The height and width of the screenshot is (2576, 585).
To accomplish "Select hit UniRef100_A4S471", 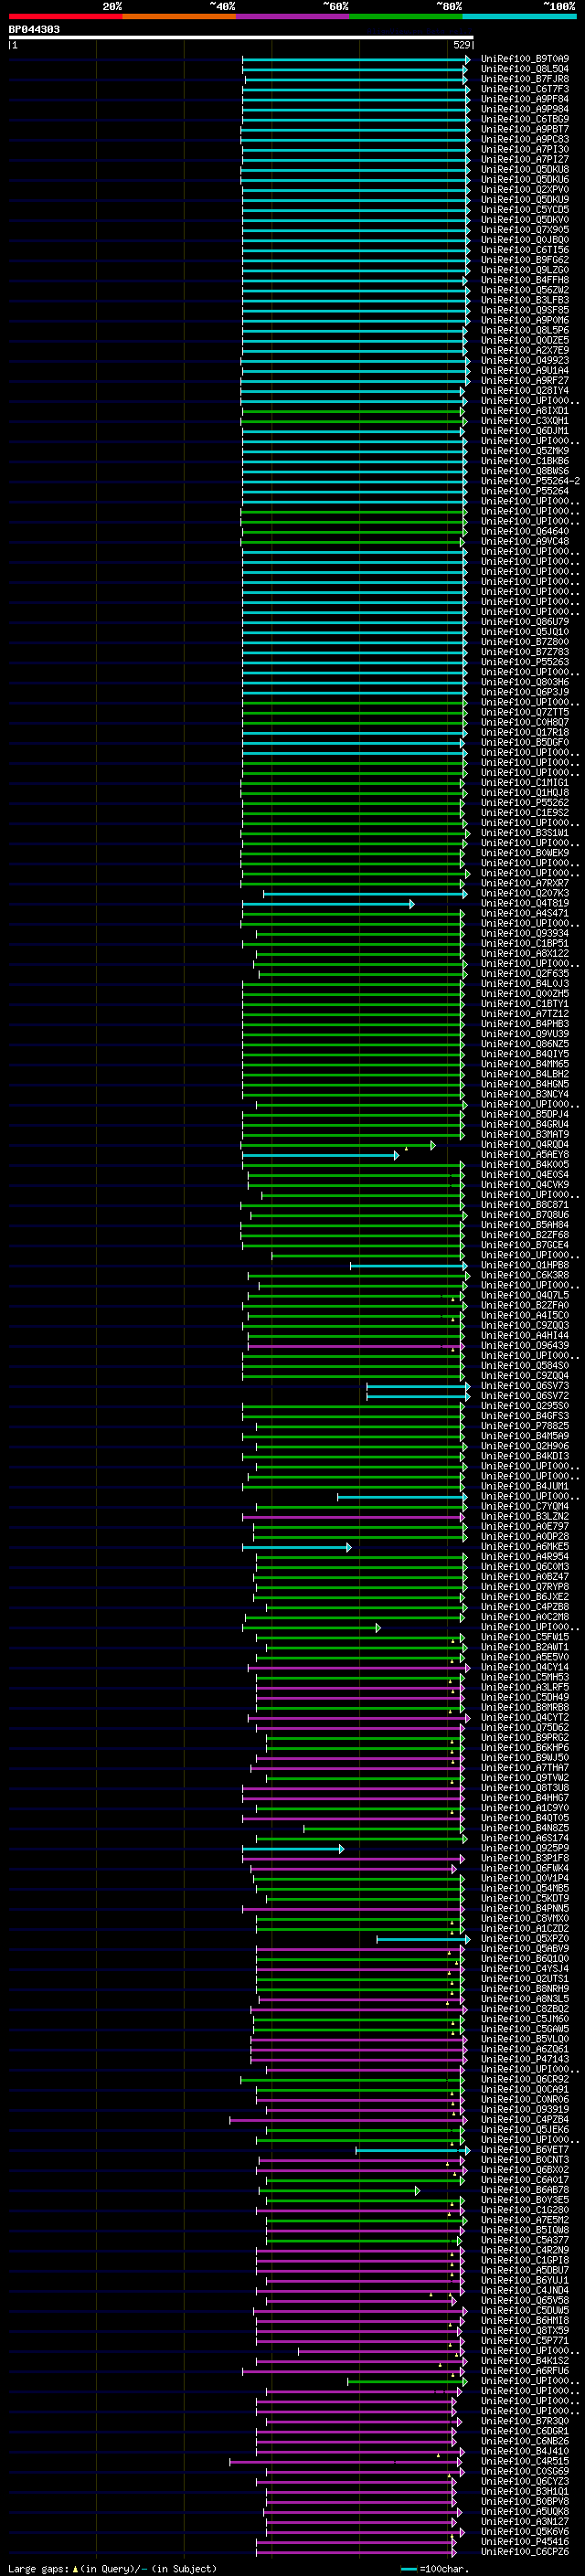I will (x=525, y=913).
